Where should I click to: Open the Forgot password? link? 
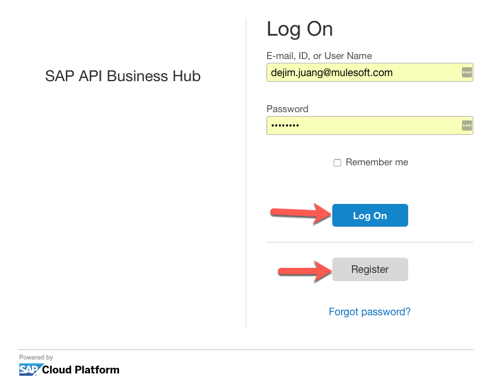pos(369,312)
